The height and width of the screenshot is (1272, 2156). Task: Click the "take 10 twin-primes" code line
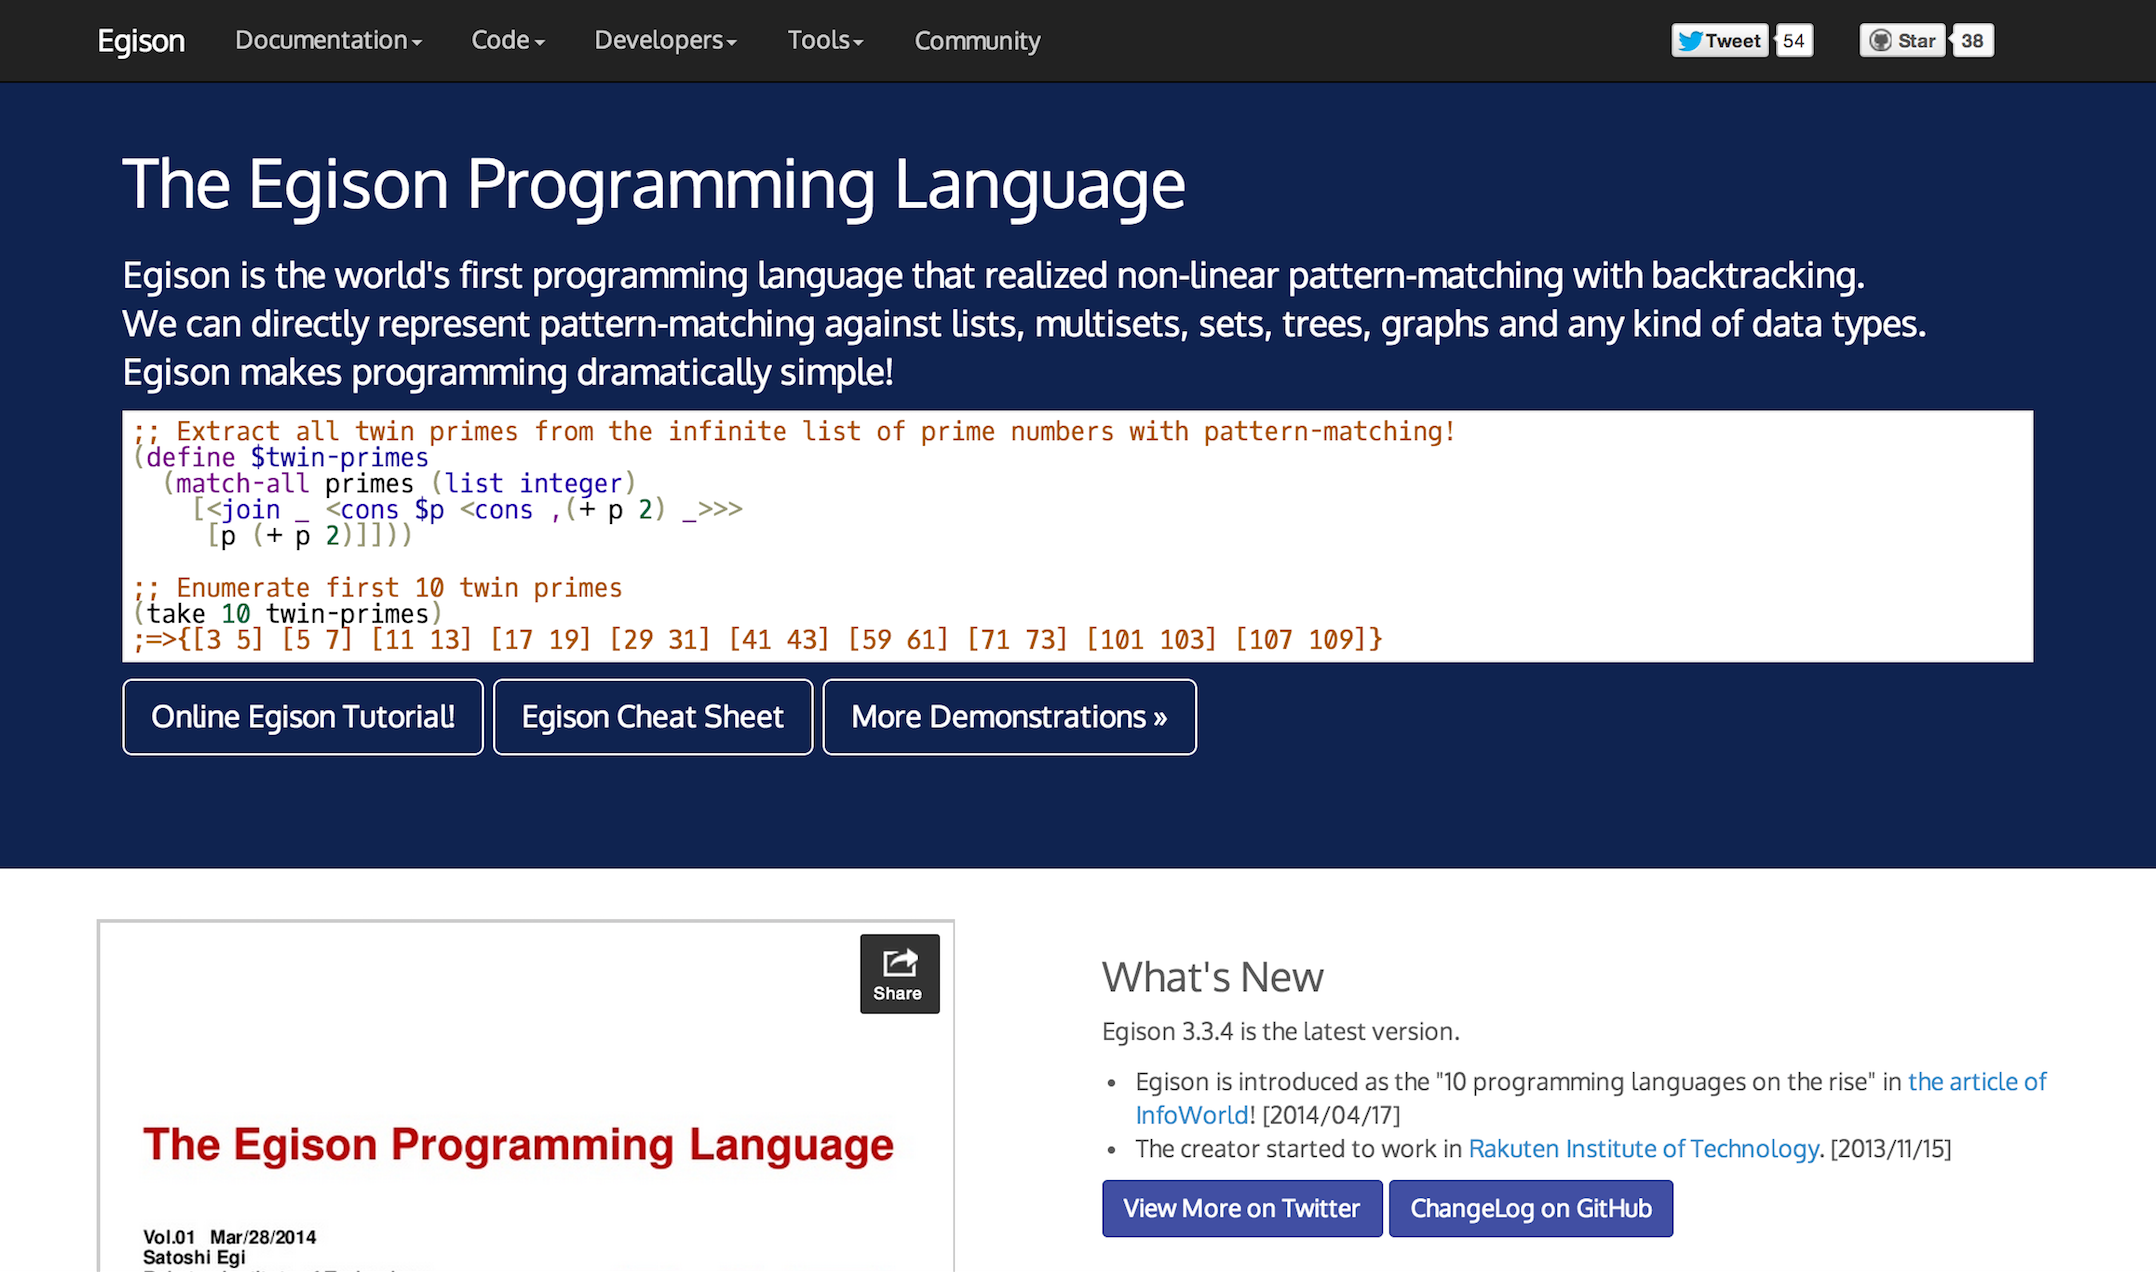(287, 614)
